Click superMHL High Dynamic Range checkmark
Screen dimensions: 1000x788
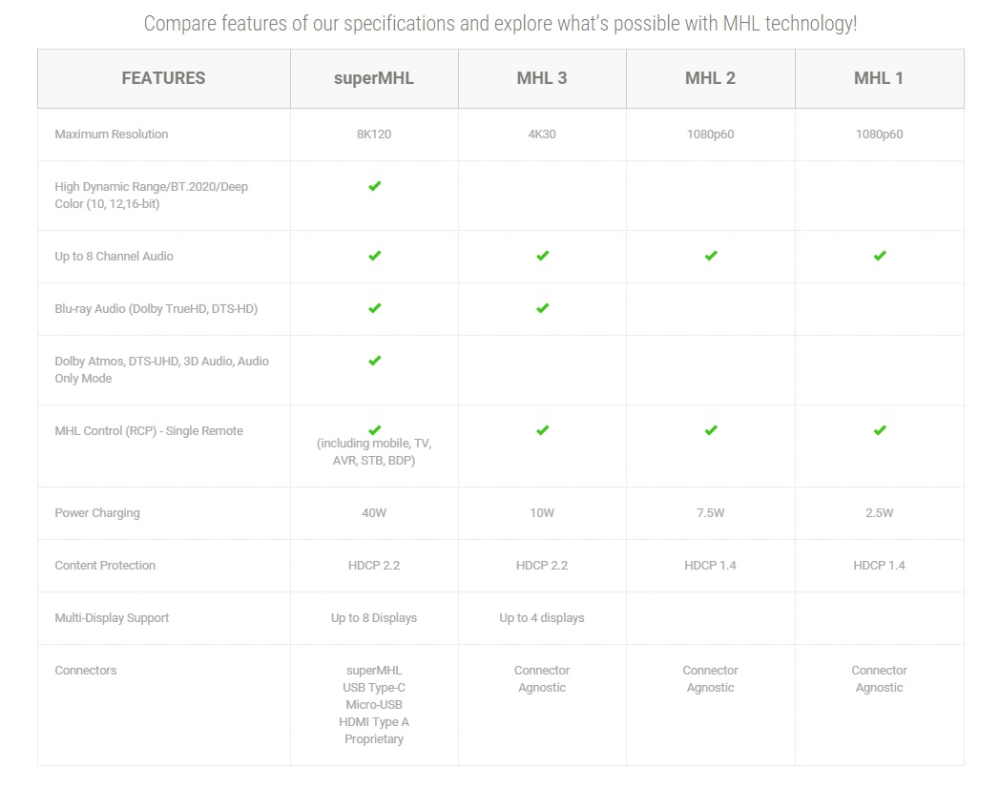374,187
